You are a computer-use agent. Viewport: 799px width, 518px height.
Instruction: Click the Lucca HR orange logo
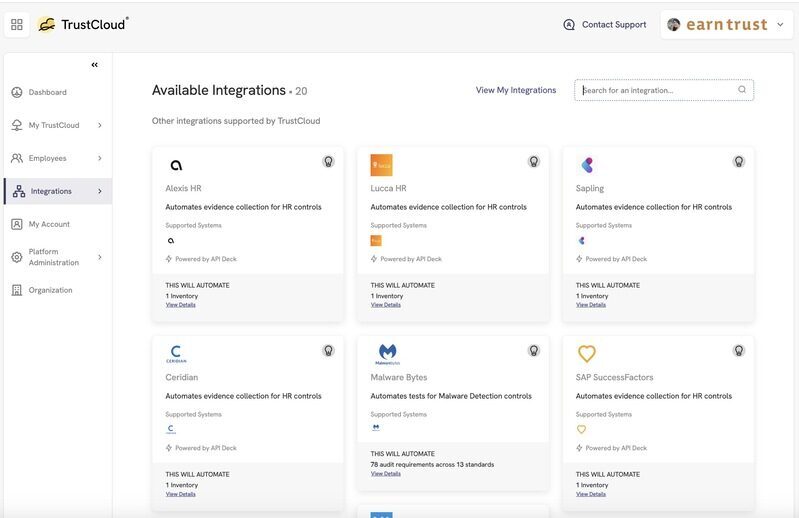381,165
